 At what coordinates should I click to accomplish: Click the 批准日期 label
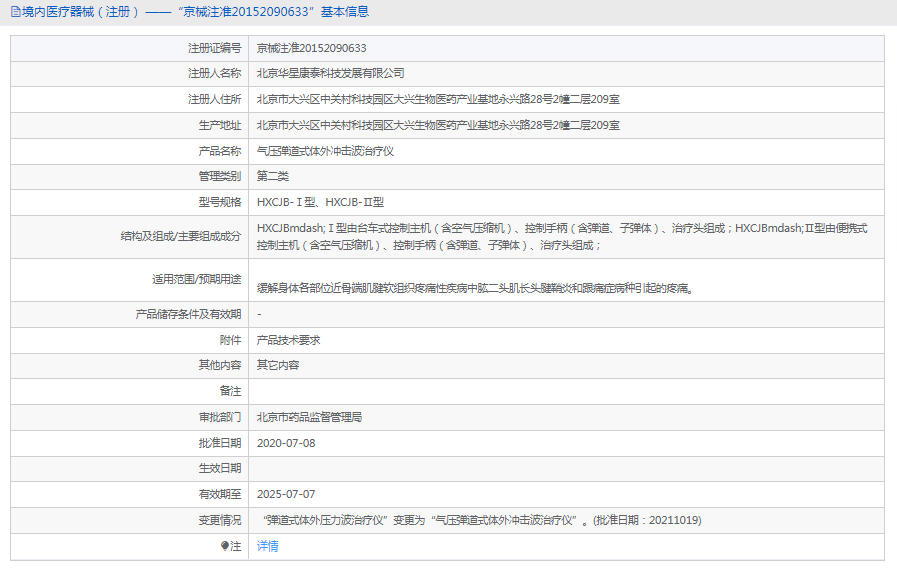(220, 443)
